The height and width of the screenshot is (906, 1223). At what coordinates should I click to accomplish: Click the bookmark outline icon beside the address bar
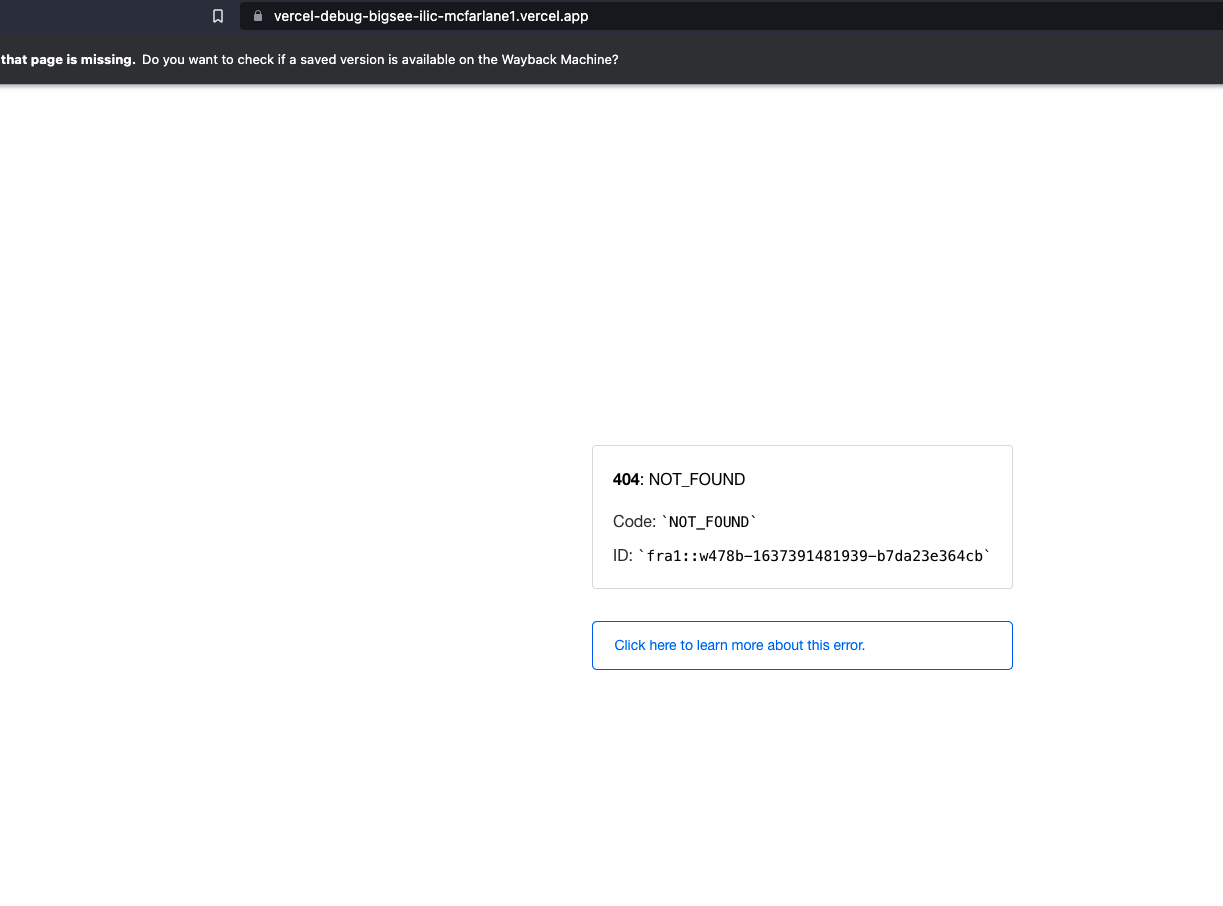tap(218, 16)
